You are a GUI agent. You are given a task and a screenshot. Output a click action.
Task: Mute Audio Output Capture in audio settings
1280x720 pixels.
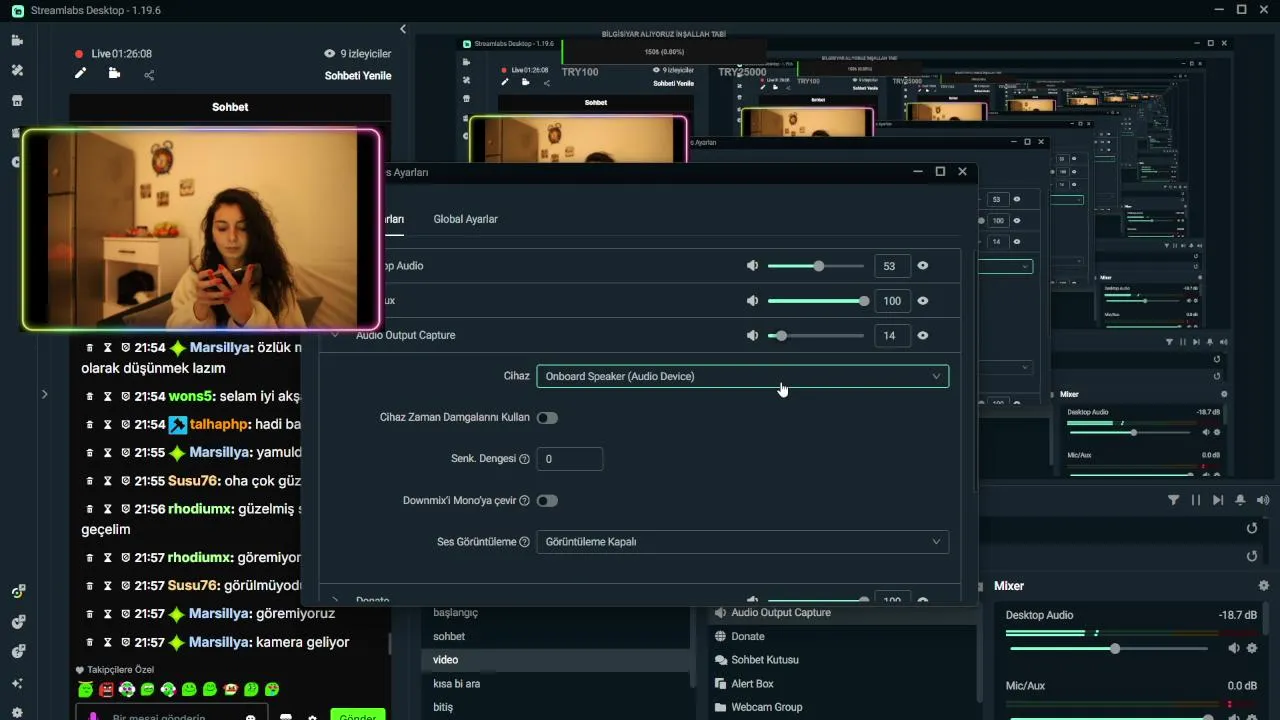pyautogui.click(x=752, y=336)
